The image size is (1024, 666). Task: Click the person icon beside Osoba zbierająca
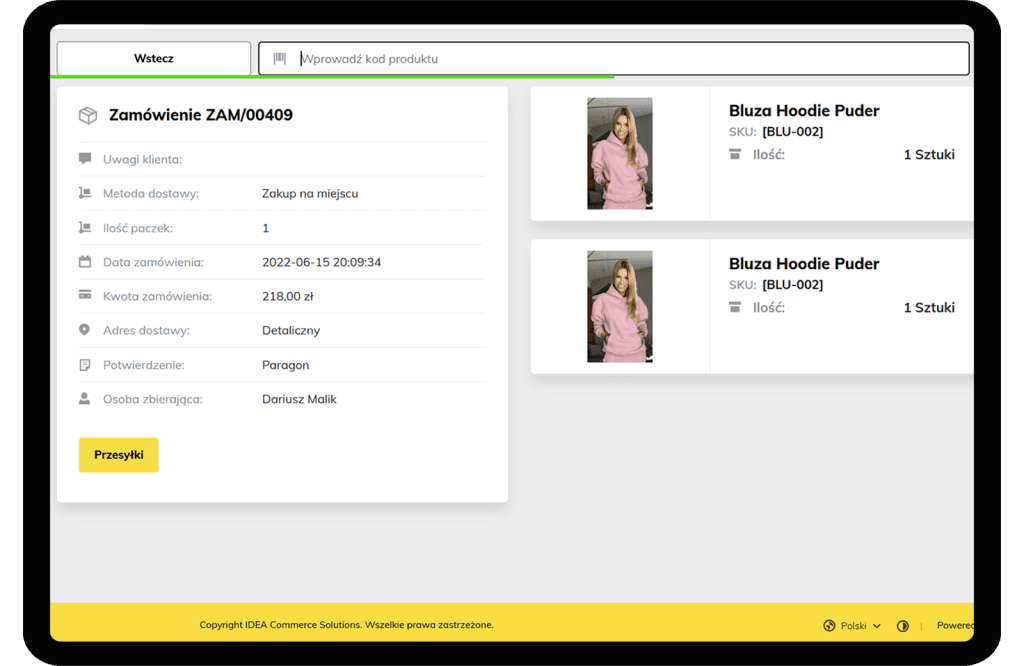pos(85,399)
